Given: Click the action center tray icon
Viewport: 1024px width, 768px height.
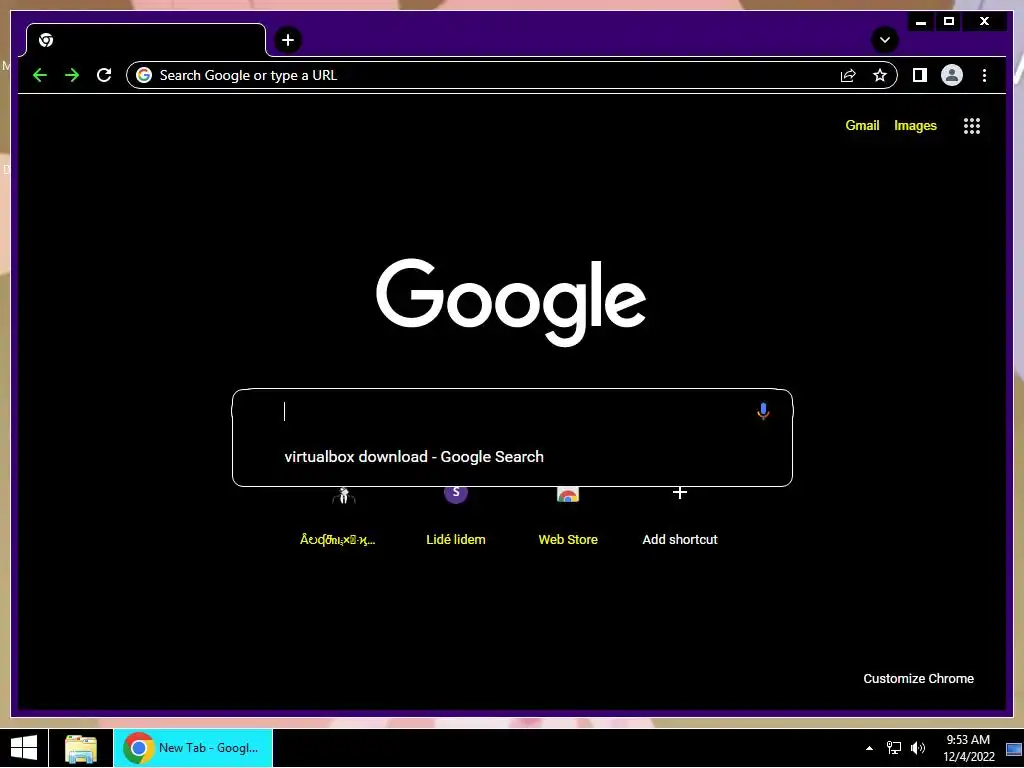Looking at the screenshot, I should tap(1014, 748).
